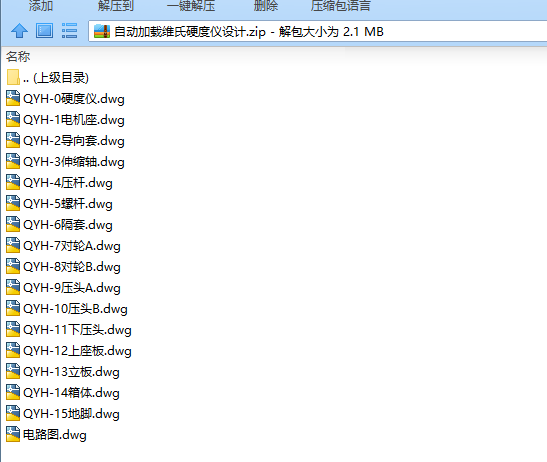Select file name QYH-11下压头.dwg
This screenshot has height=462, width=547.
click(x=77, y=330)
